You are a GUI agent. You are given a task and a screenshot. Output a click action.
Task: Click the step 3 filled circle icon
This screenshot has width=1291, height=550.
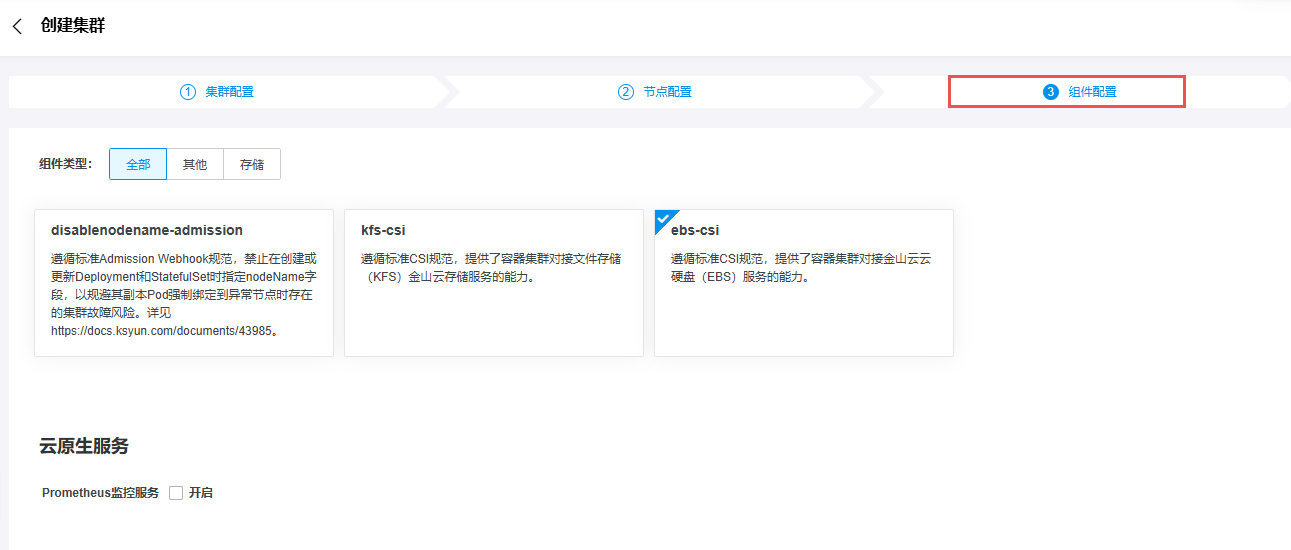click(x=1050, y=92)
